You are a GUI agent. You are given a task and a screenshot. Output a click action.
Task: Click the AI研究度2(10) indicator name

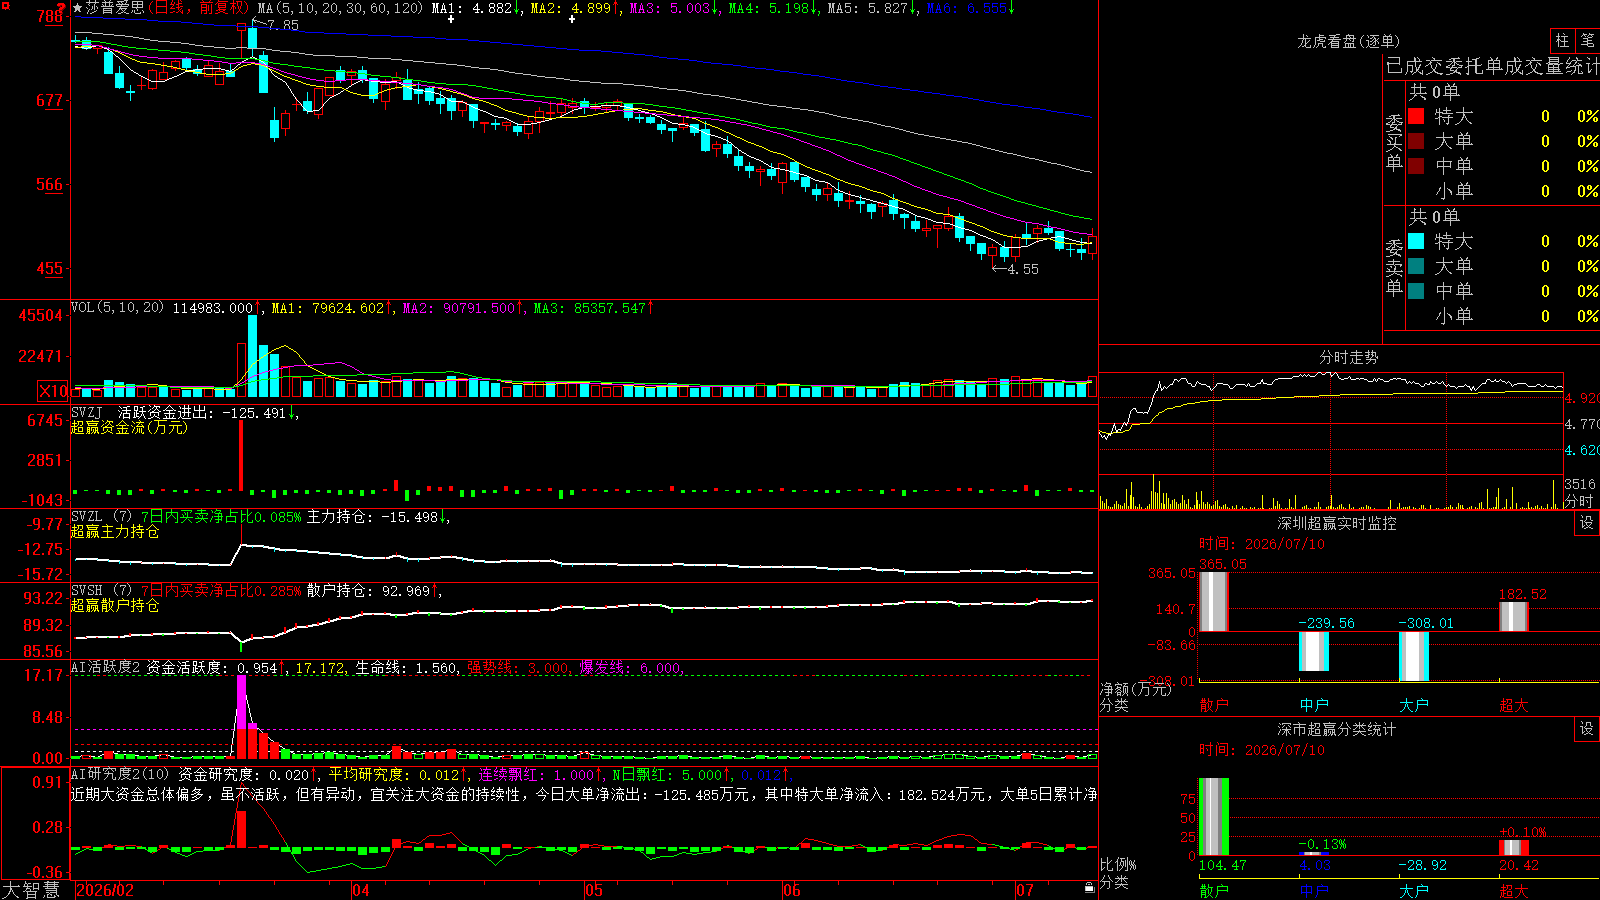pyautogui.click(x=121, y=774)
